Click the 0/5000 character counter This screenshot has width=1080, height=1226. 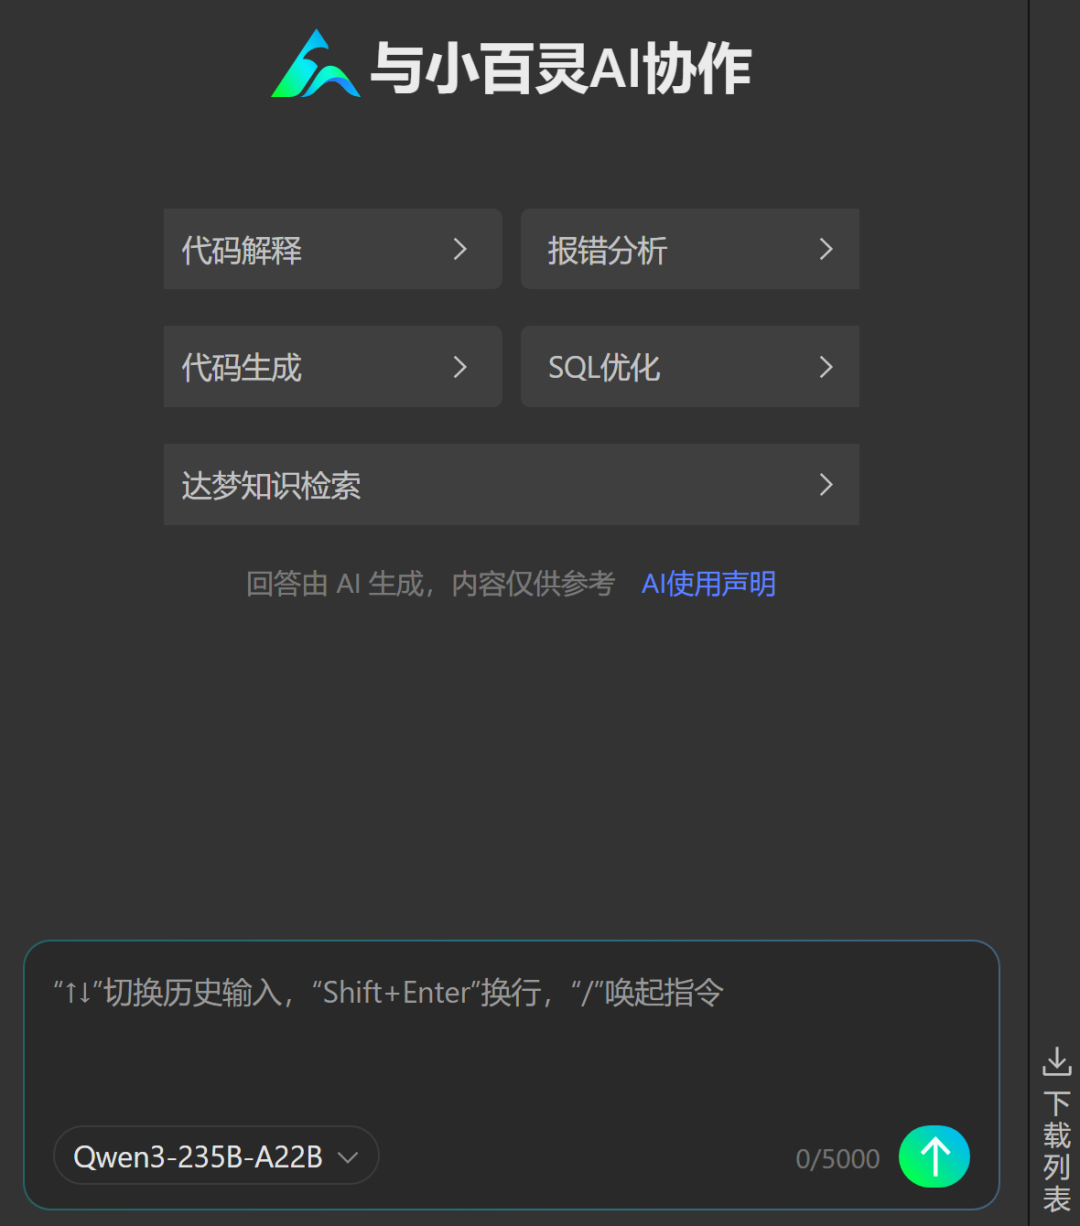coord(838,1159)
